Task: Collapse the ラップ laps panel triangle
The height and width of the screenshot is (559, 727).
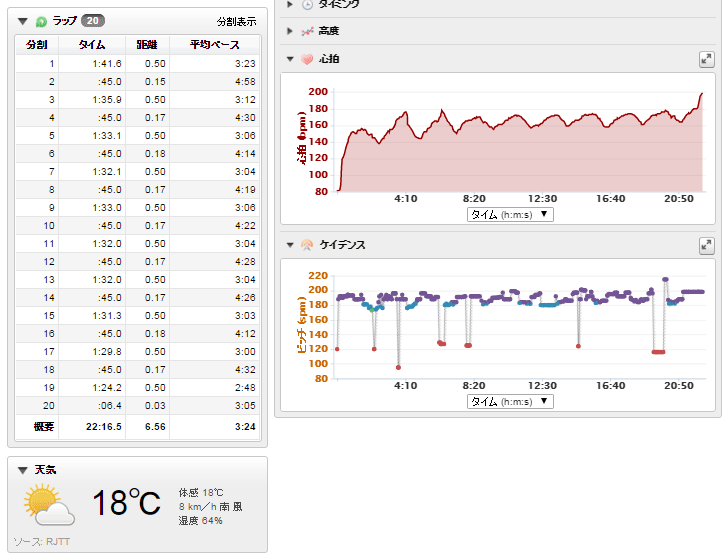Action: [x=22, y=20]
